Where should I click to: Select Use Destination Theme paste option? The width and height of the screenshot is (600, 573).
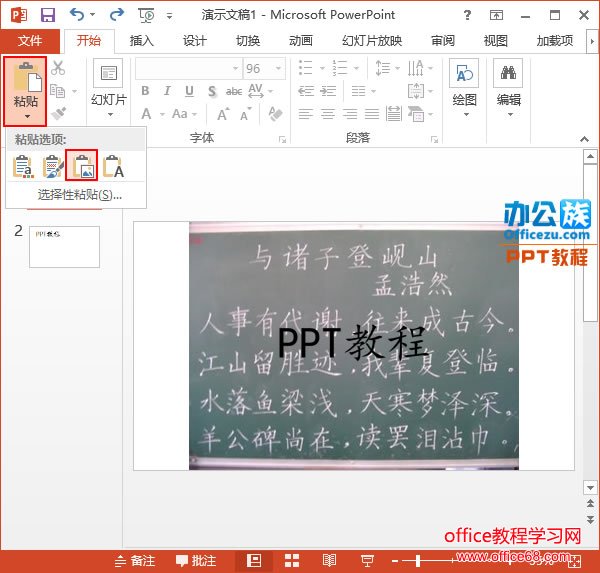click(x=24, y=166)
